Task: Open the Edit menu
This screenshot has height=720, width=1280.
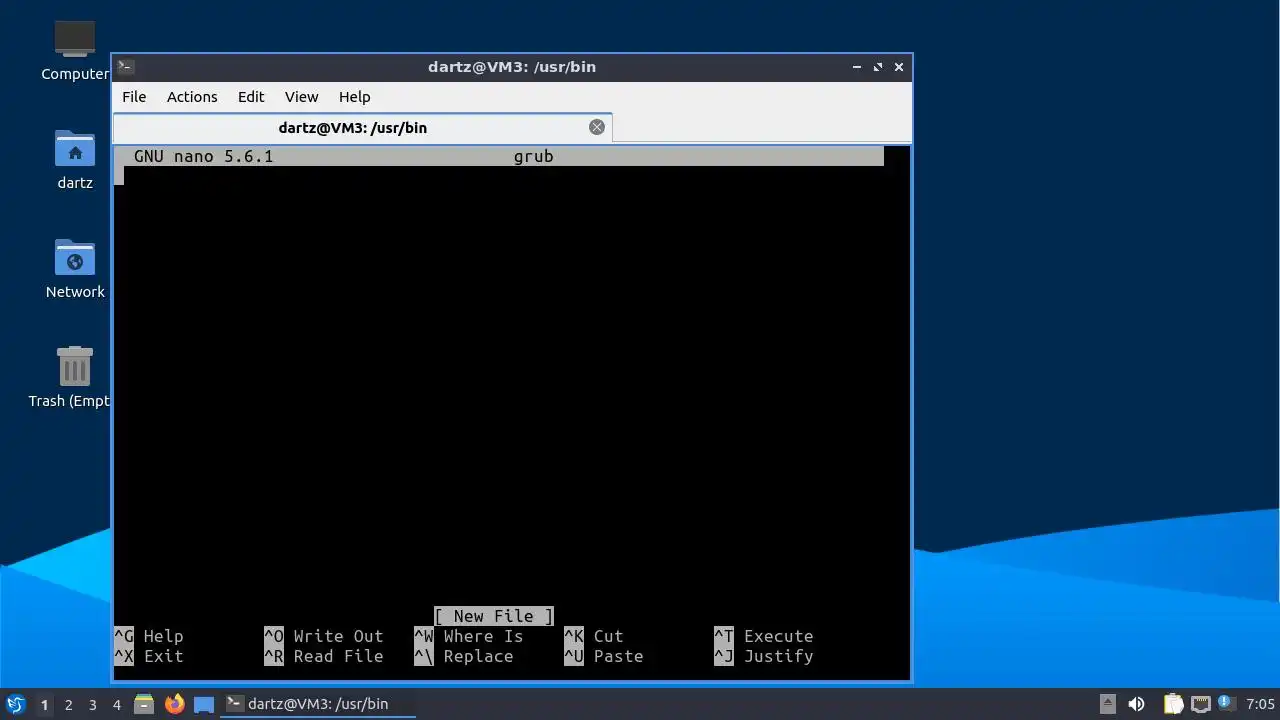Action: click(x=251, y=97)
